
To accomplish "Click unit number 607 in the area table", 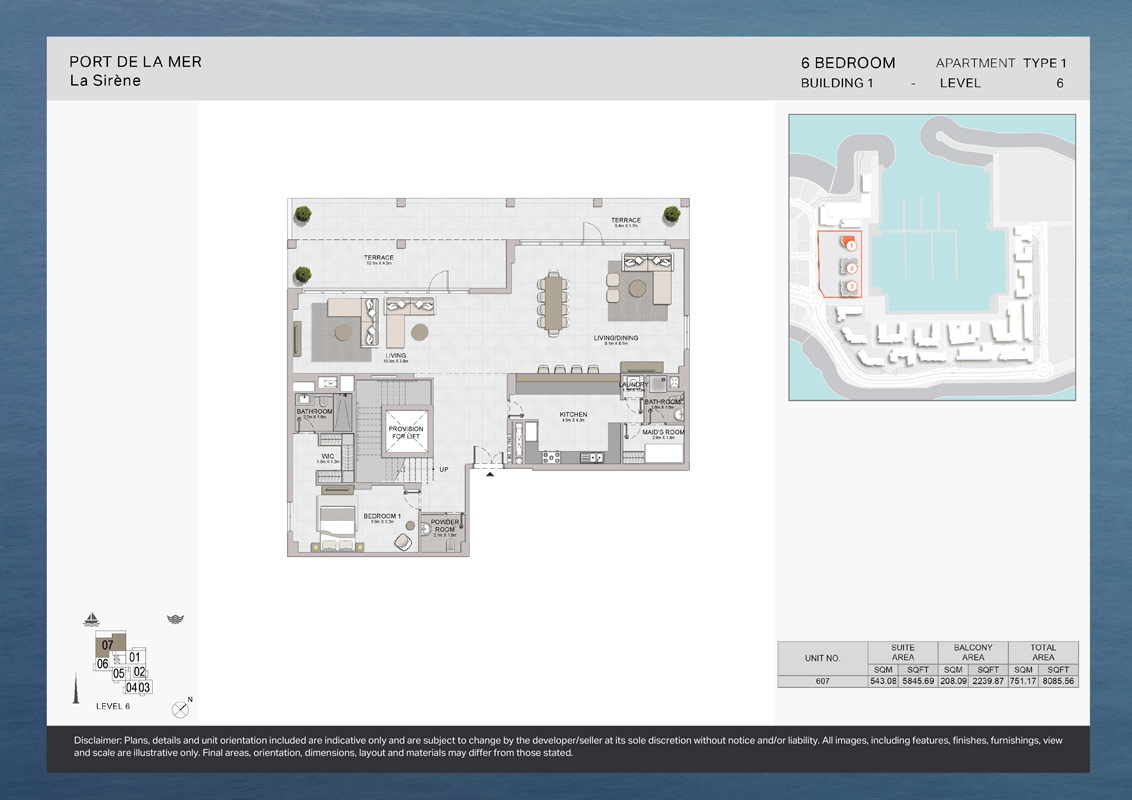I will click(824, 680).
